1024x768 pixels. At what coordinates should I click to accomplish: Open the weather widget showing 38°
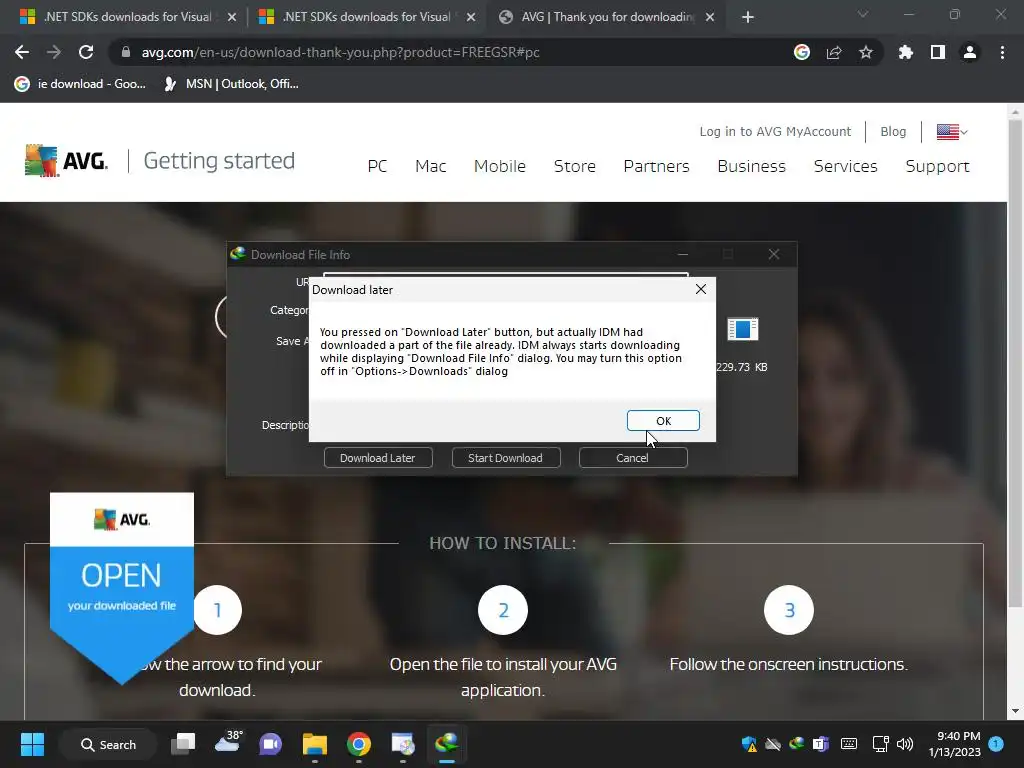pos(227,743)
